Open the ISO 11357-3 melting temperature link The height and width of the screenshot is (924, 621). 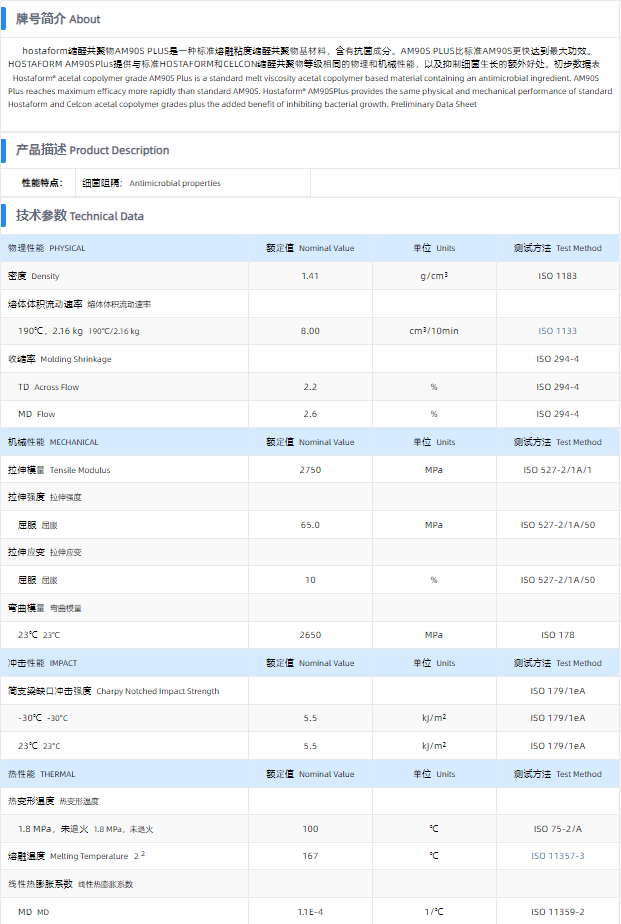click(x=557, y=856)
